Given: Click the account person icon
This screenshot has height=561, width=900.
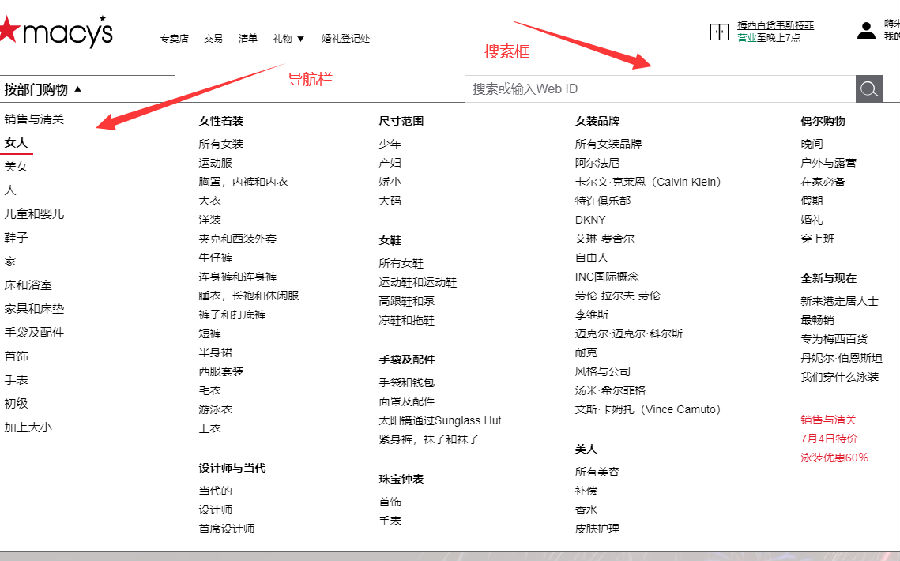Looking at the screenshot, I should click(x=866, y=30).
